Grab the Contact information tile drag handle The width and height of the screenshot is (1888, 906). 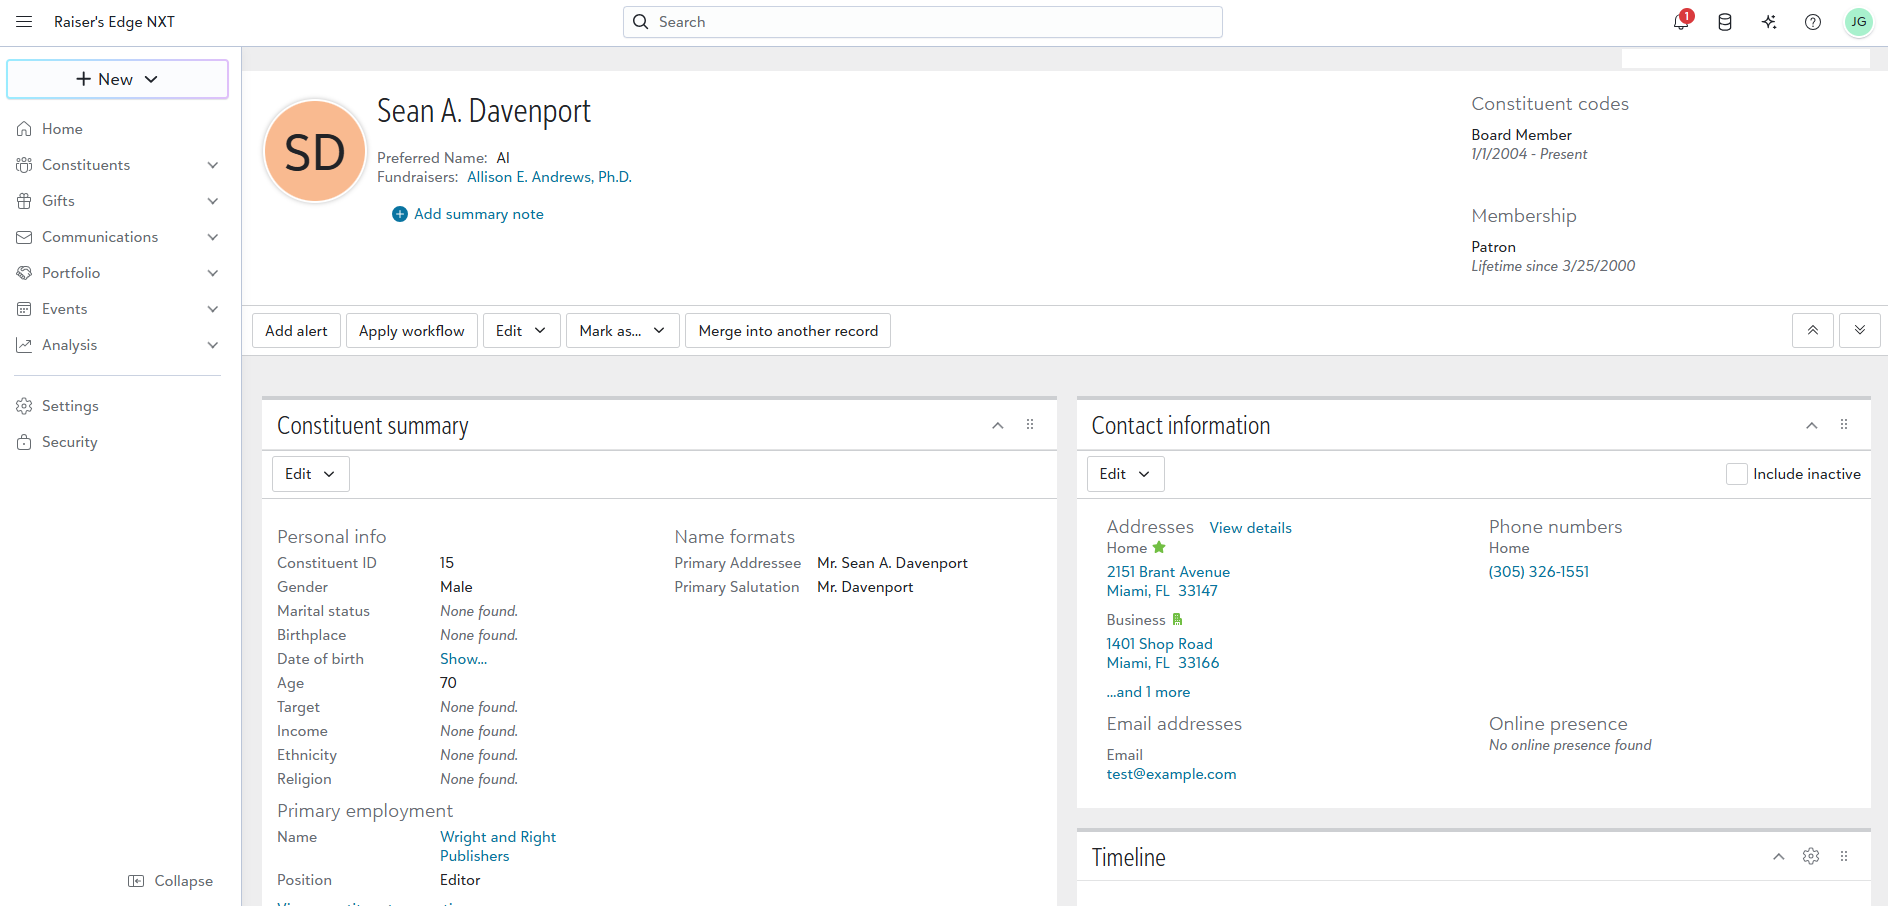[x=1844, y=425]
